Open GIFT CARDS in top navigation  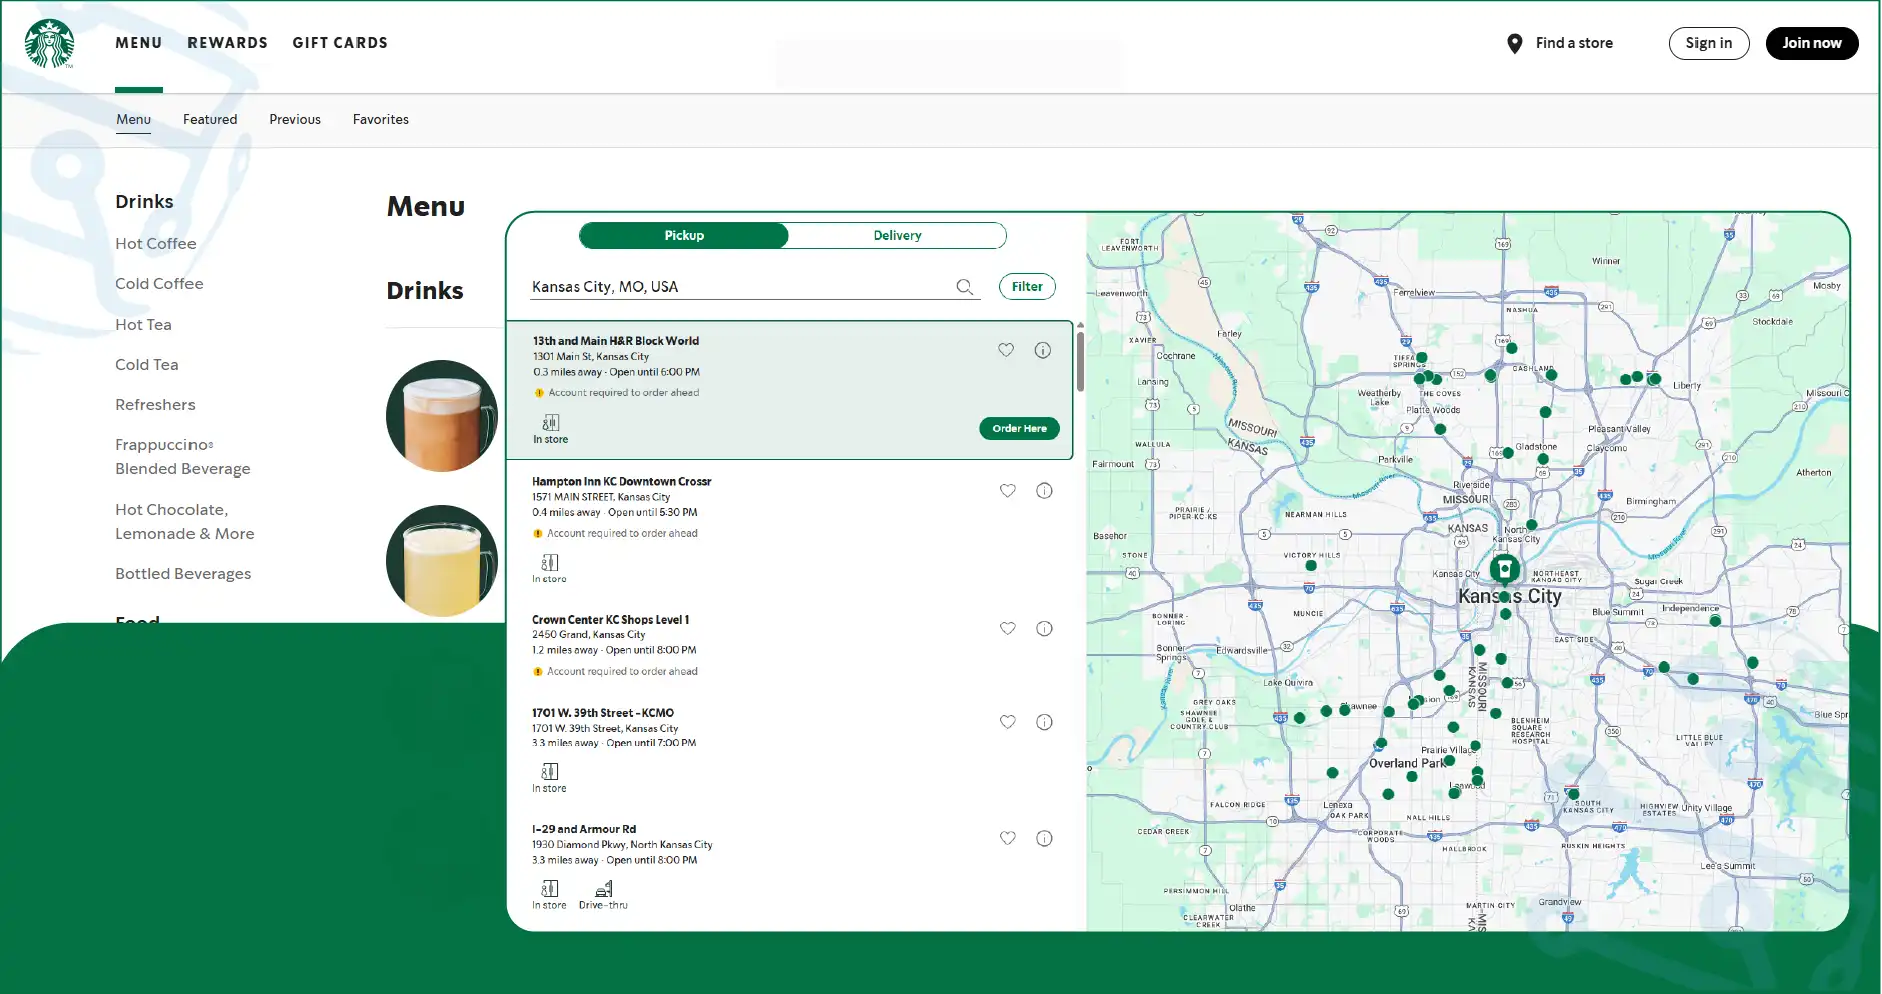(x=340, y=43)
